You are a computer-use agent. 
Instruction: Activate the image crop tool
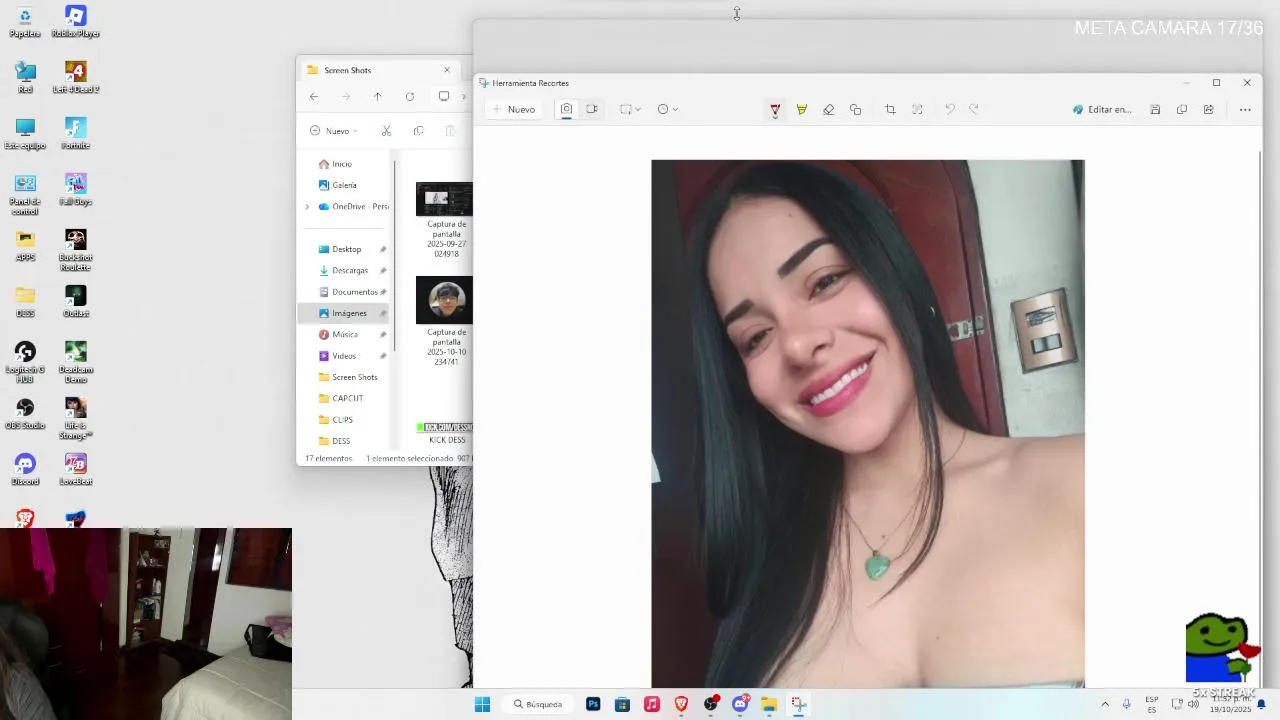click(890, 109)
